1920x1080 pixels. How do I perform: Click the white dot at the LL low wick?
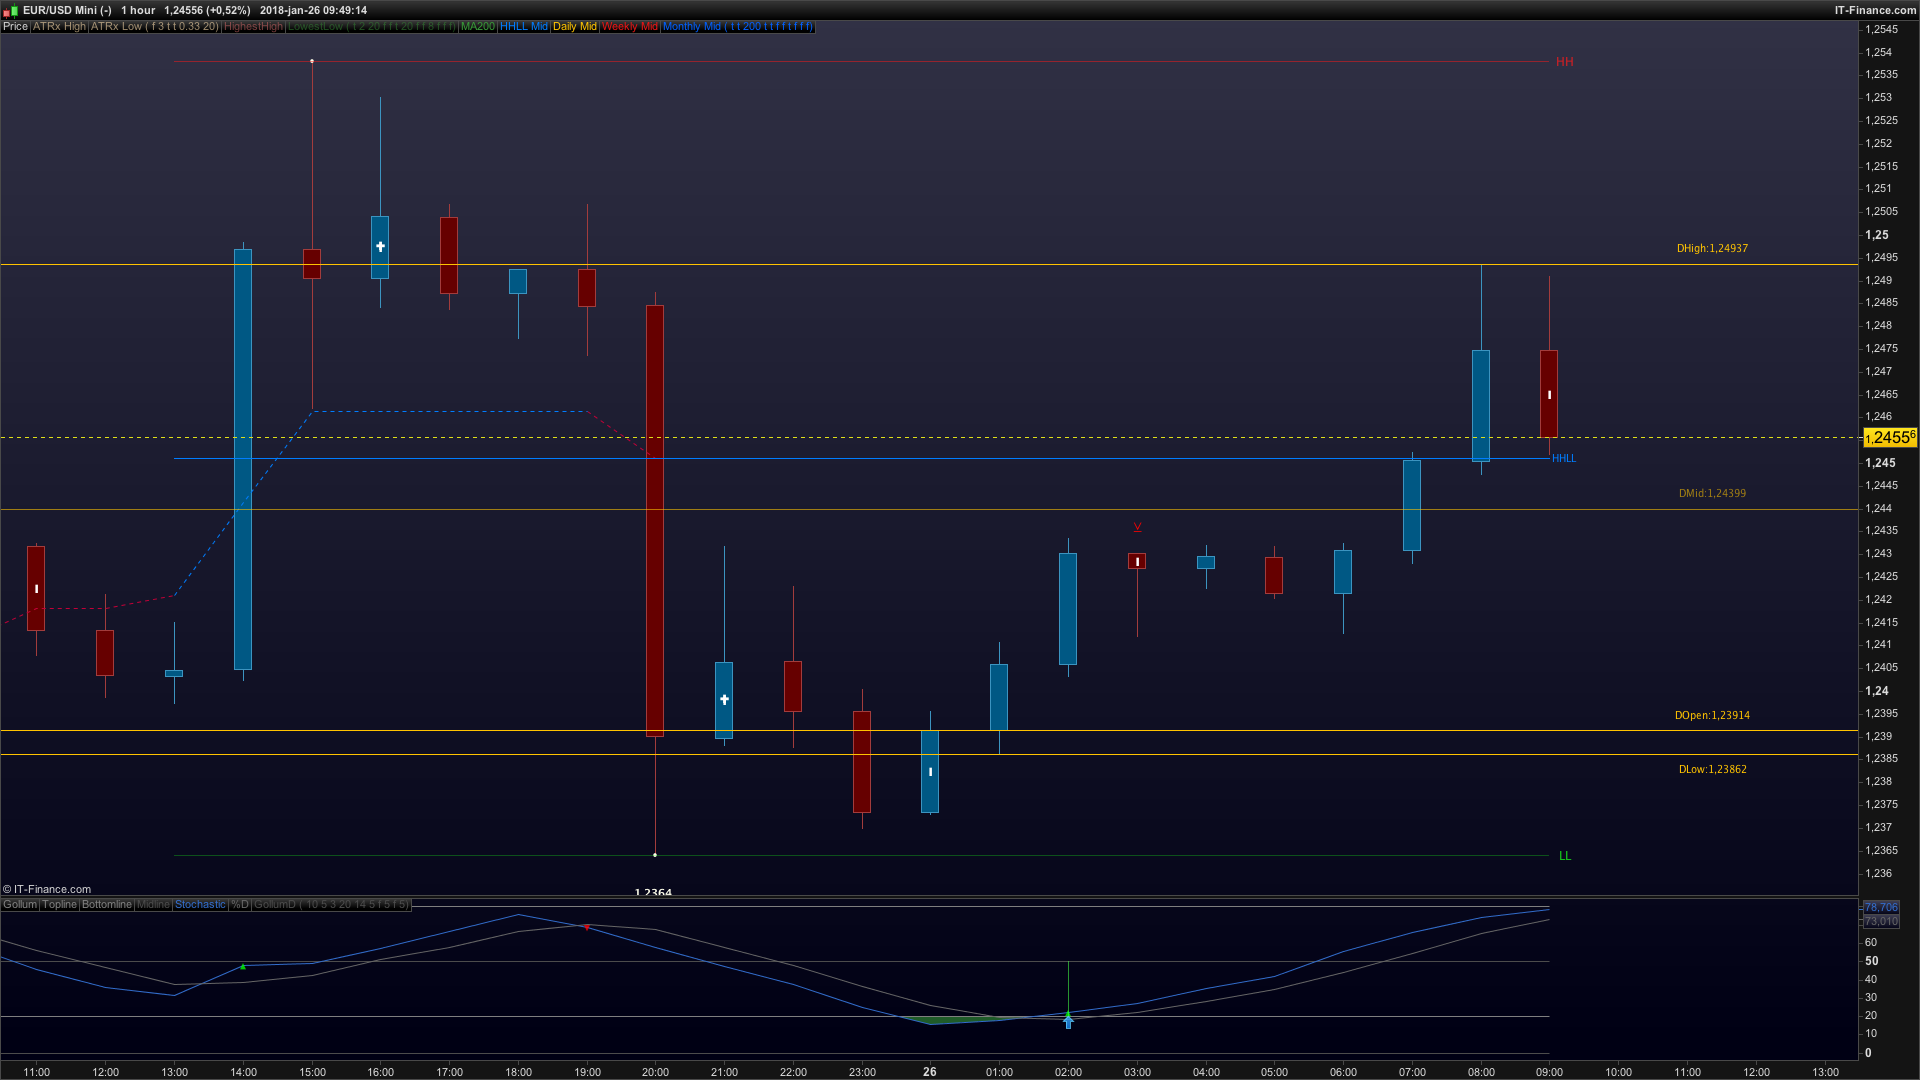pyautogui.click(x=655, y=855)
